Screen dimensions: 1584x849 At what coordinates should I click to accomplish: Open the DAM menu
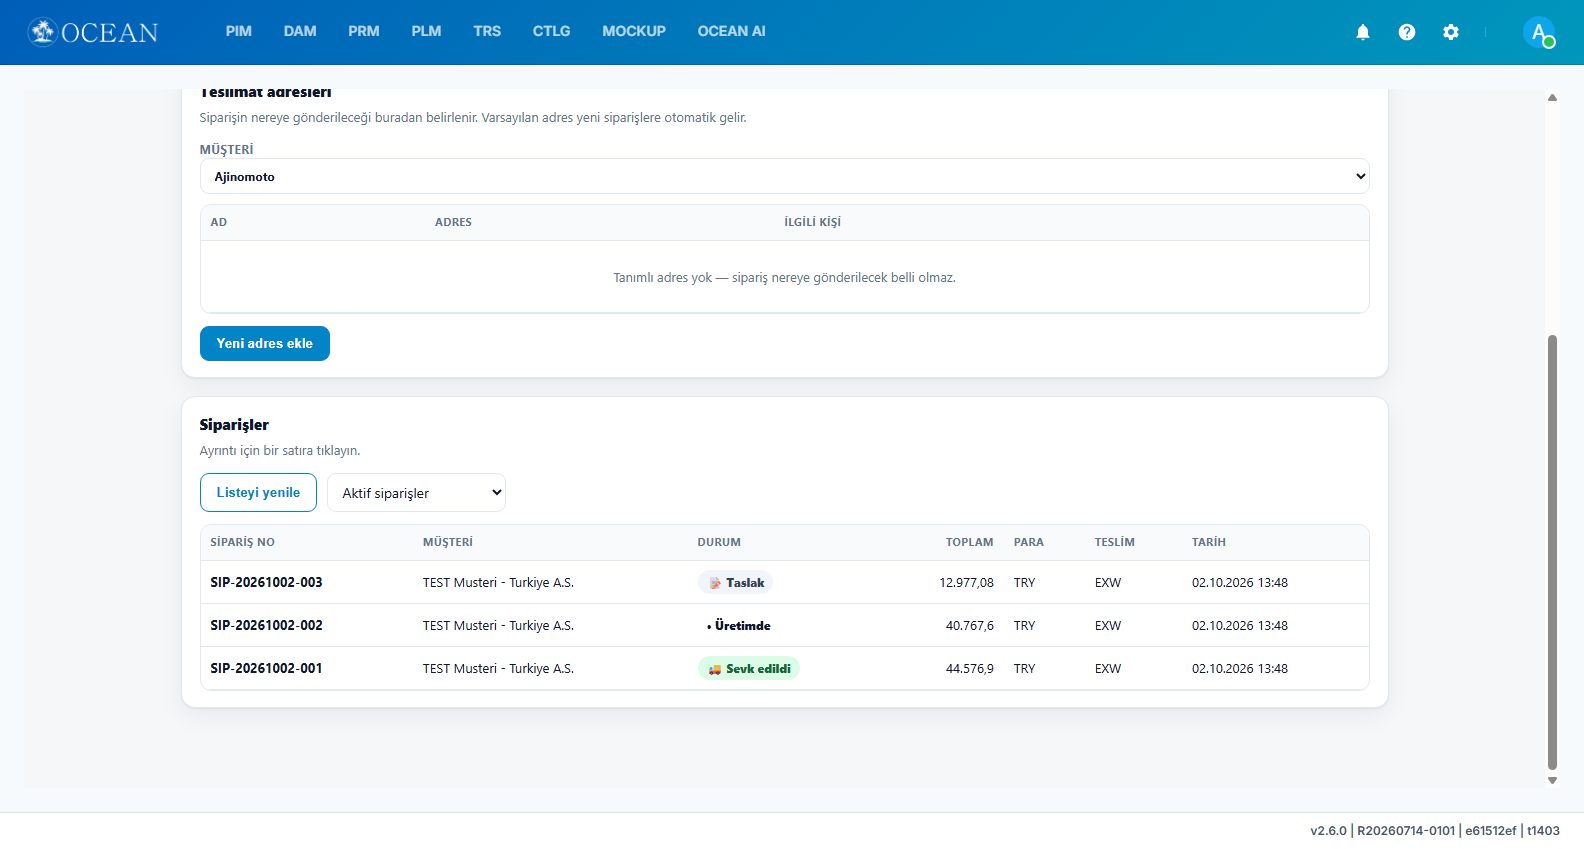[x=300, y=31]
